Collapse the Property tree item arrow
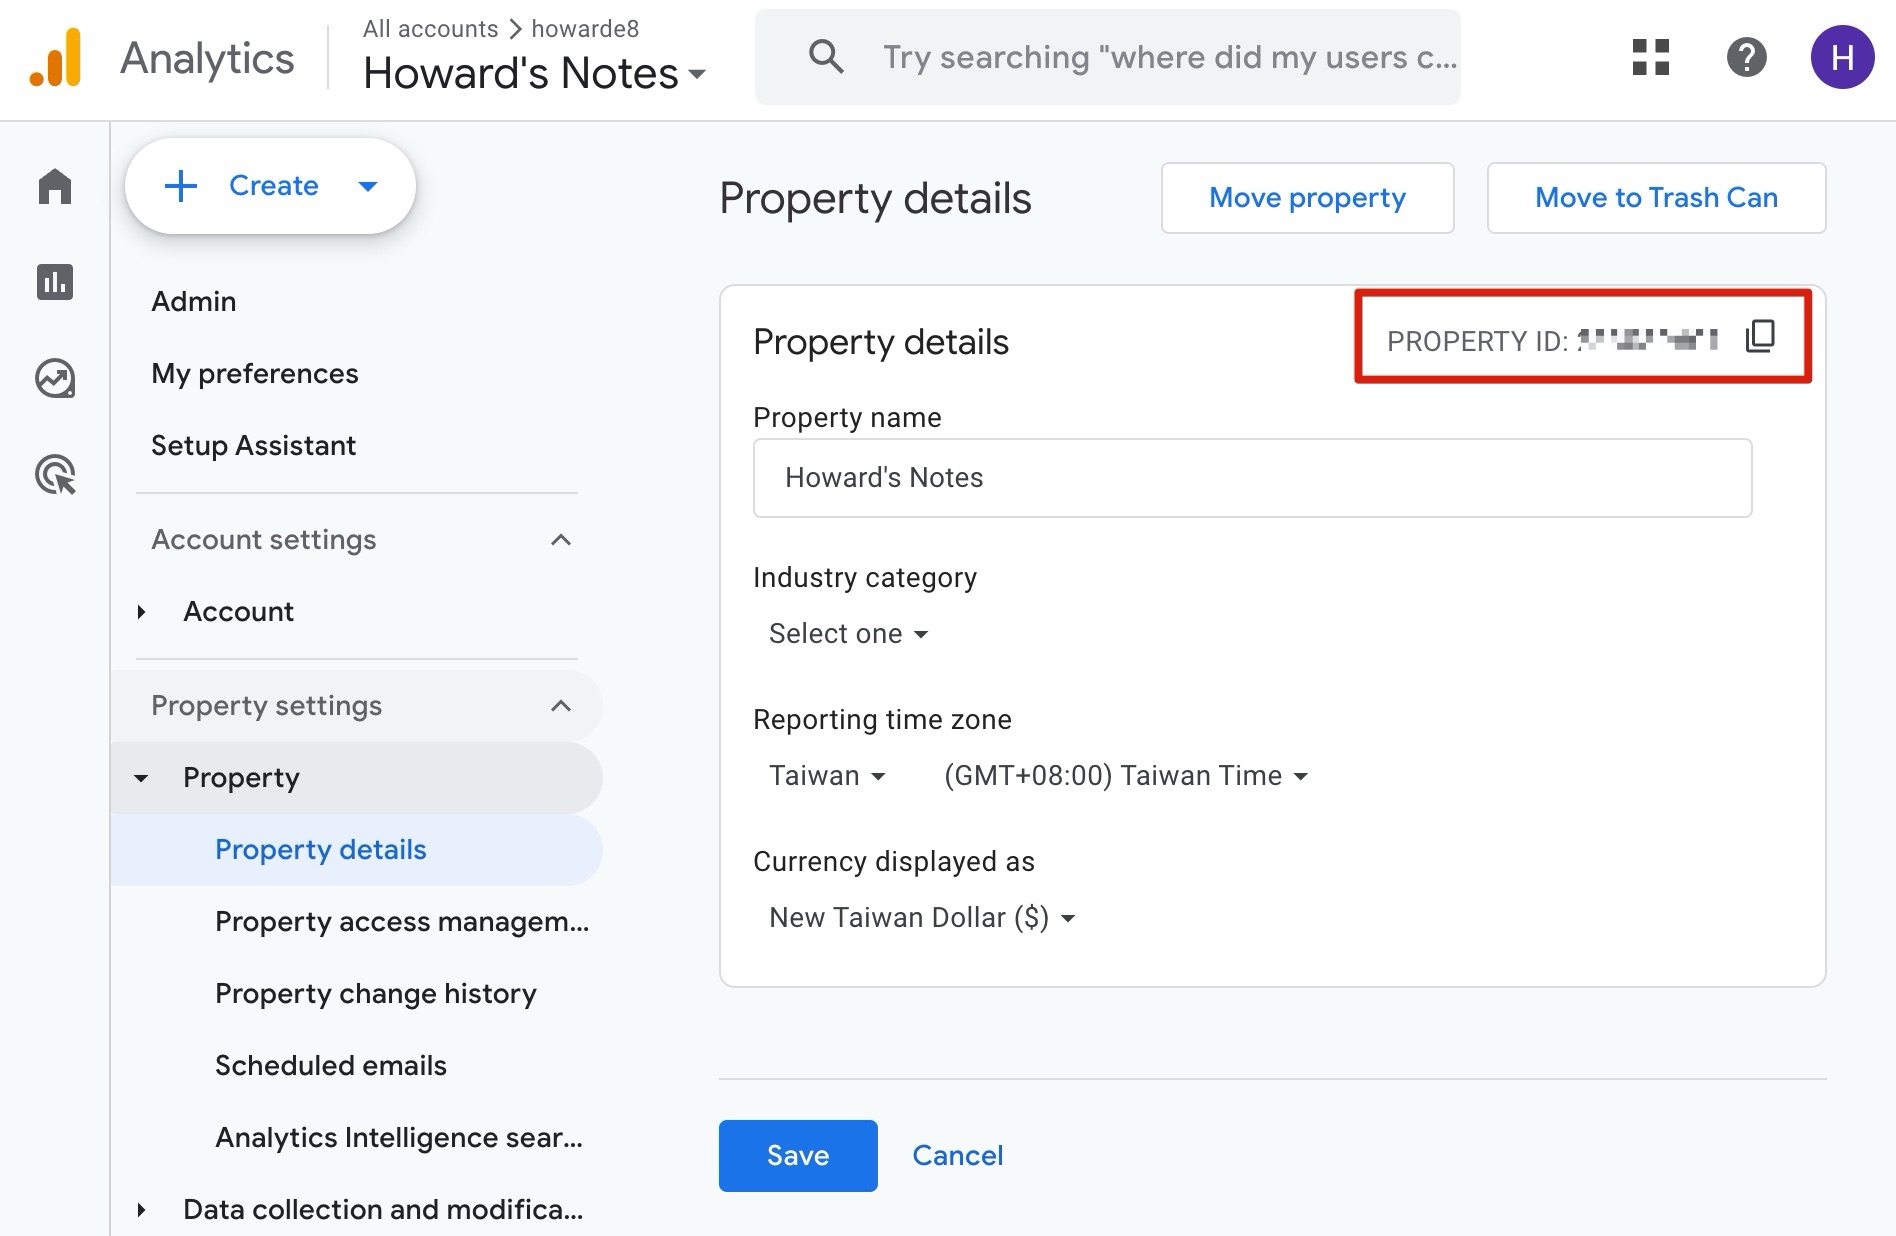This screenshot has width=1896, height=1236. tap(141, 778)
